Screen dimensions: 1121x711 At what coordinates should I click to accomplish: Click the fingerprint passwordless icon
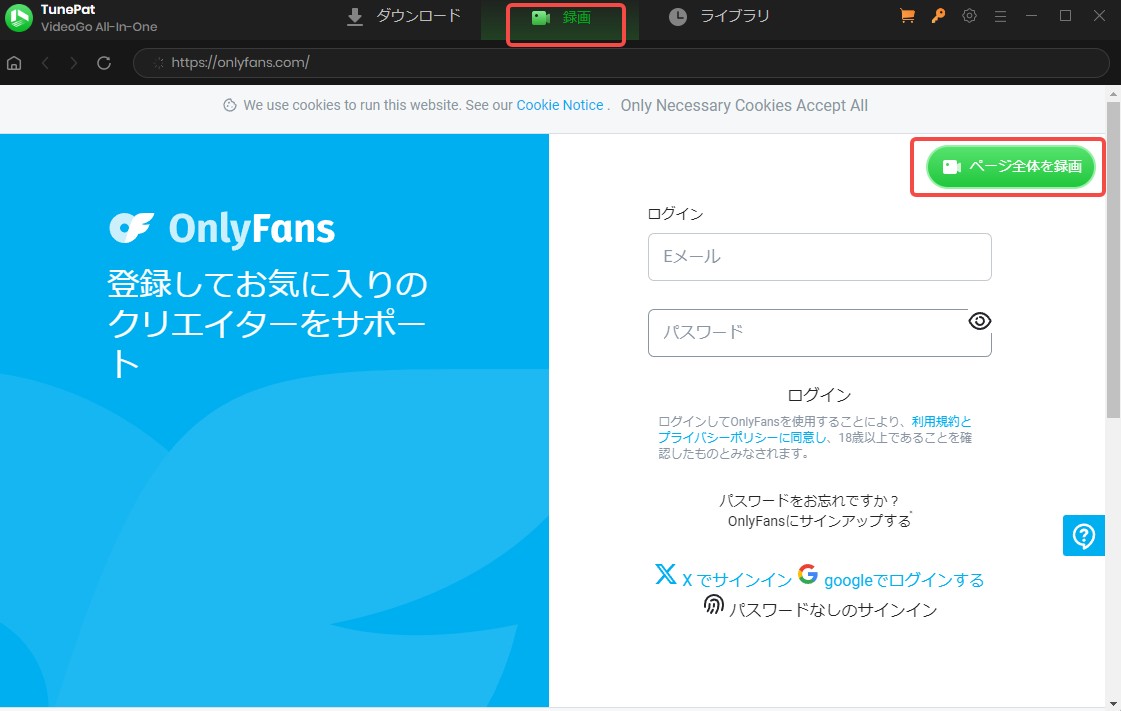(713, 605)
